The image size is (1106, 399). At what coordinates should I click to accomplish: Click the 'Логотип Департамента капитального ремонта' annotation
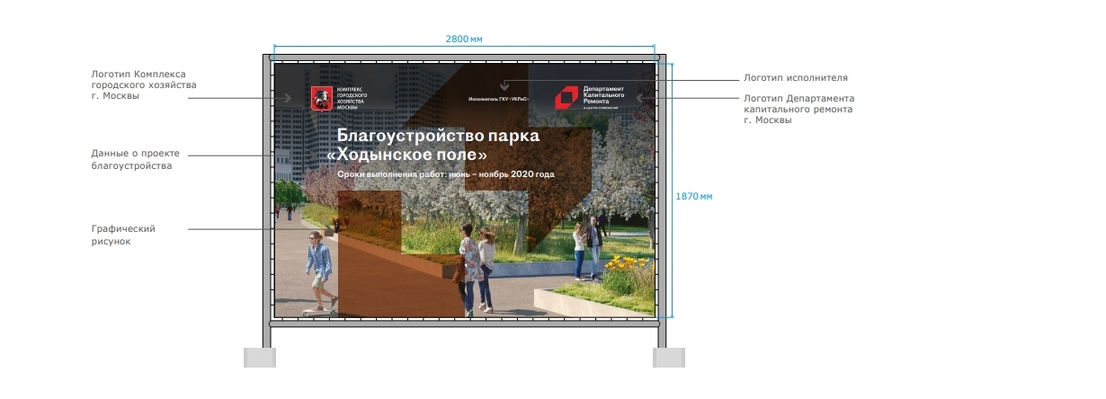click(799, 109)
